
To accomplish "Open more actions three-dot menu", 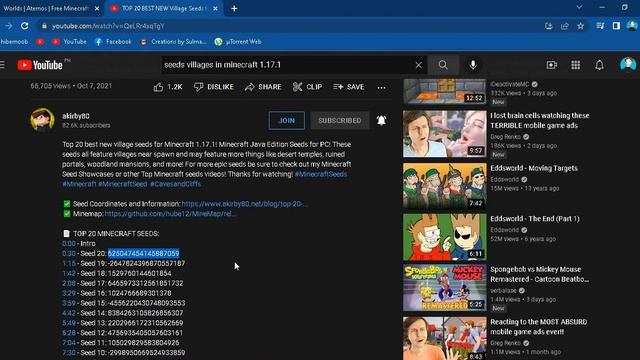I will coord(381,87).
